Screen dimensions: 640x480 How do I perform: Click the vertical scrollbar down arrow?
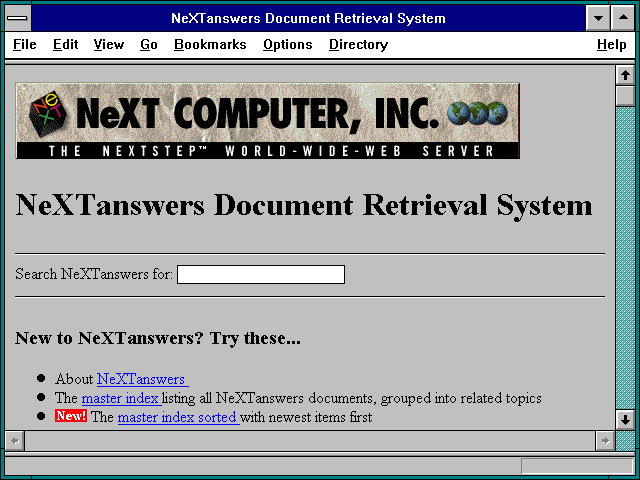click(625, 420)
